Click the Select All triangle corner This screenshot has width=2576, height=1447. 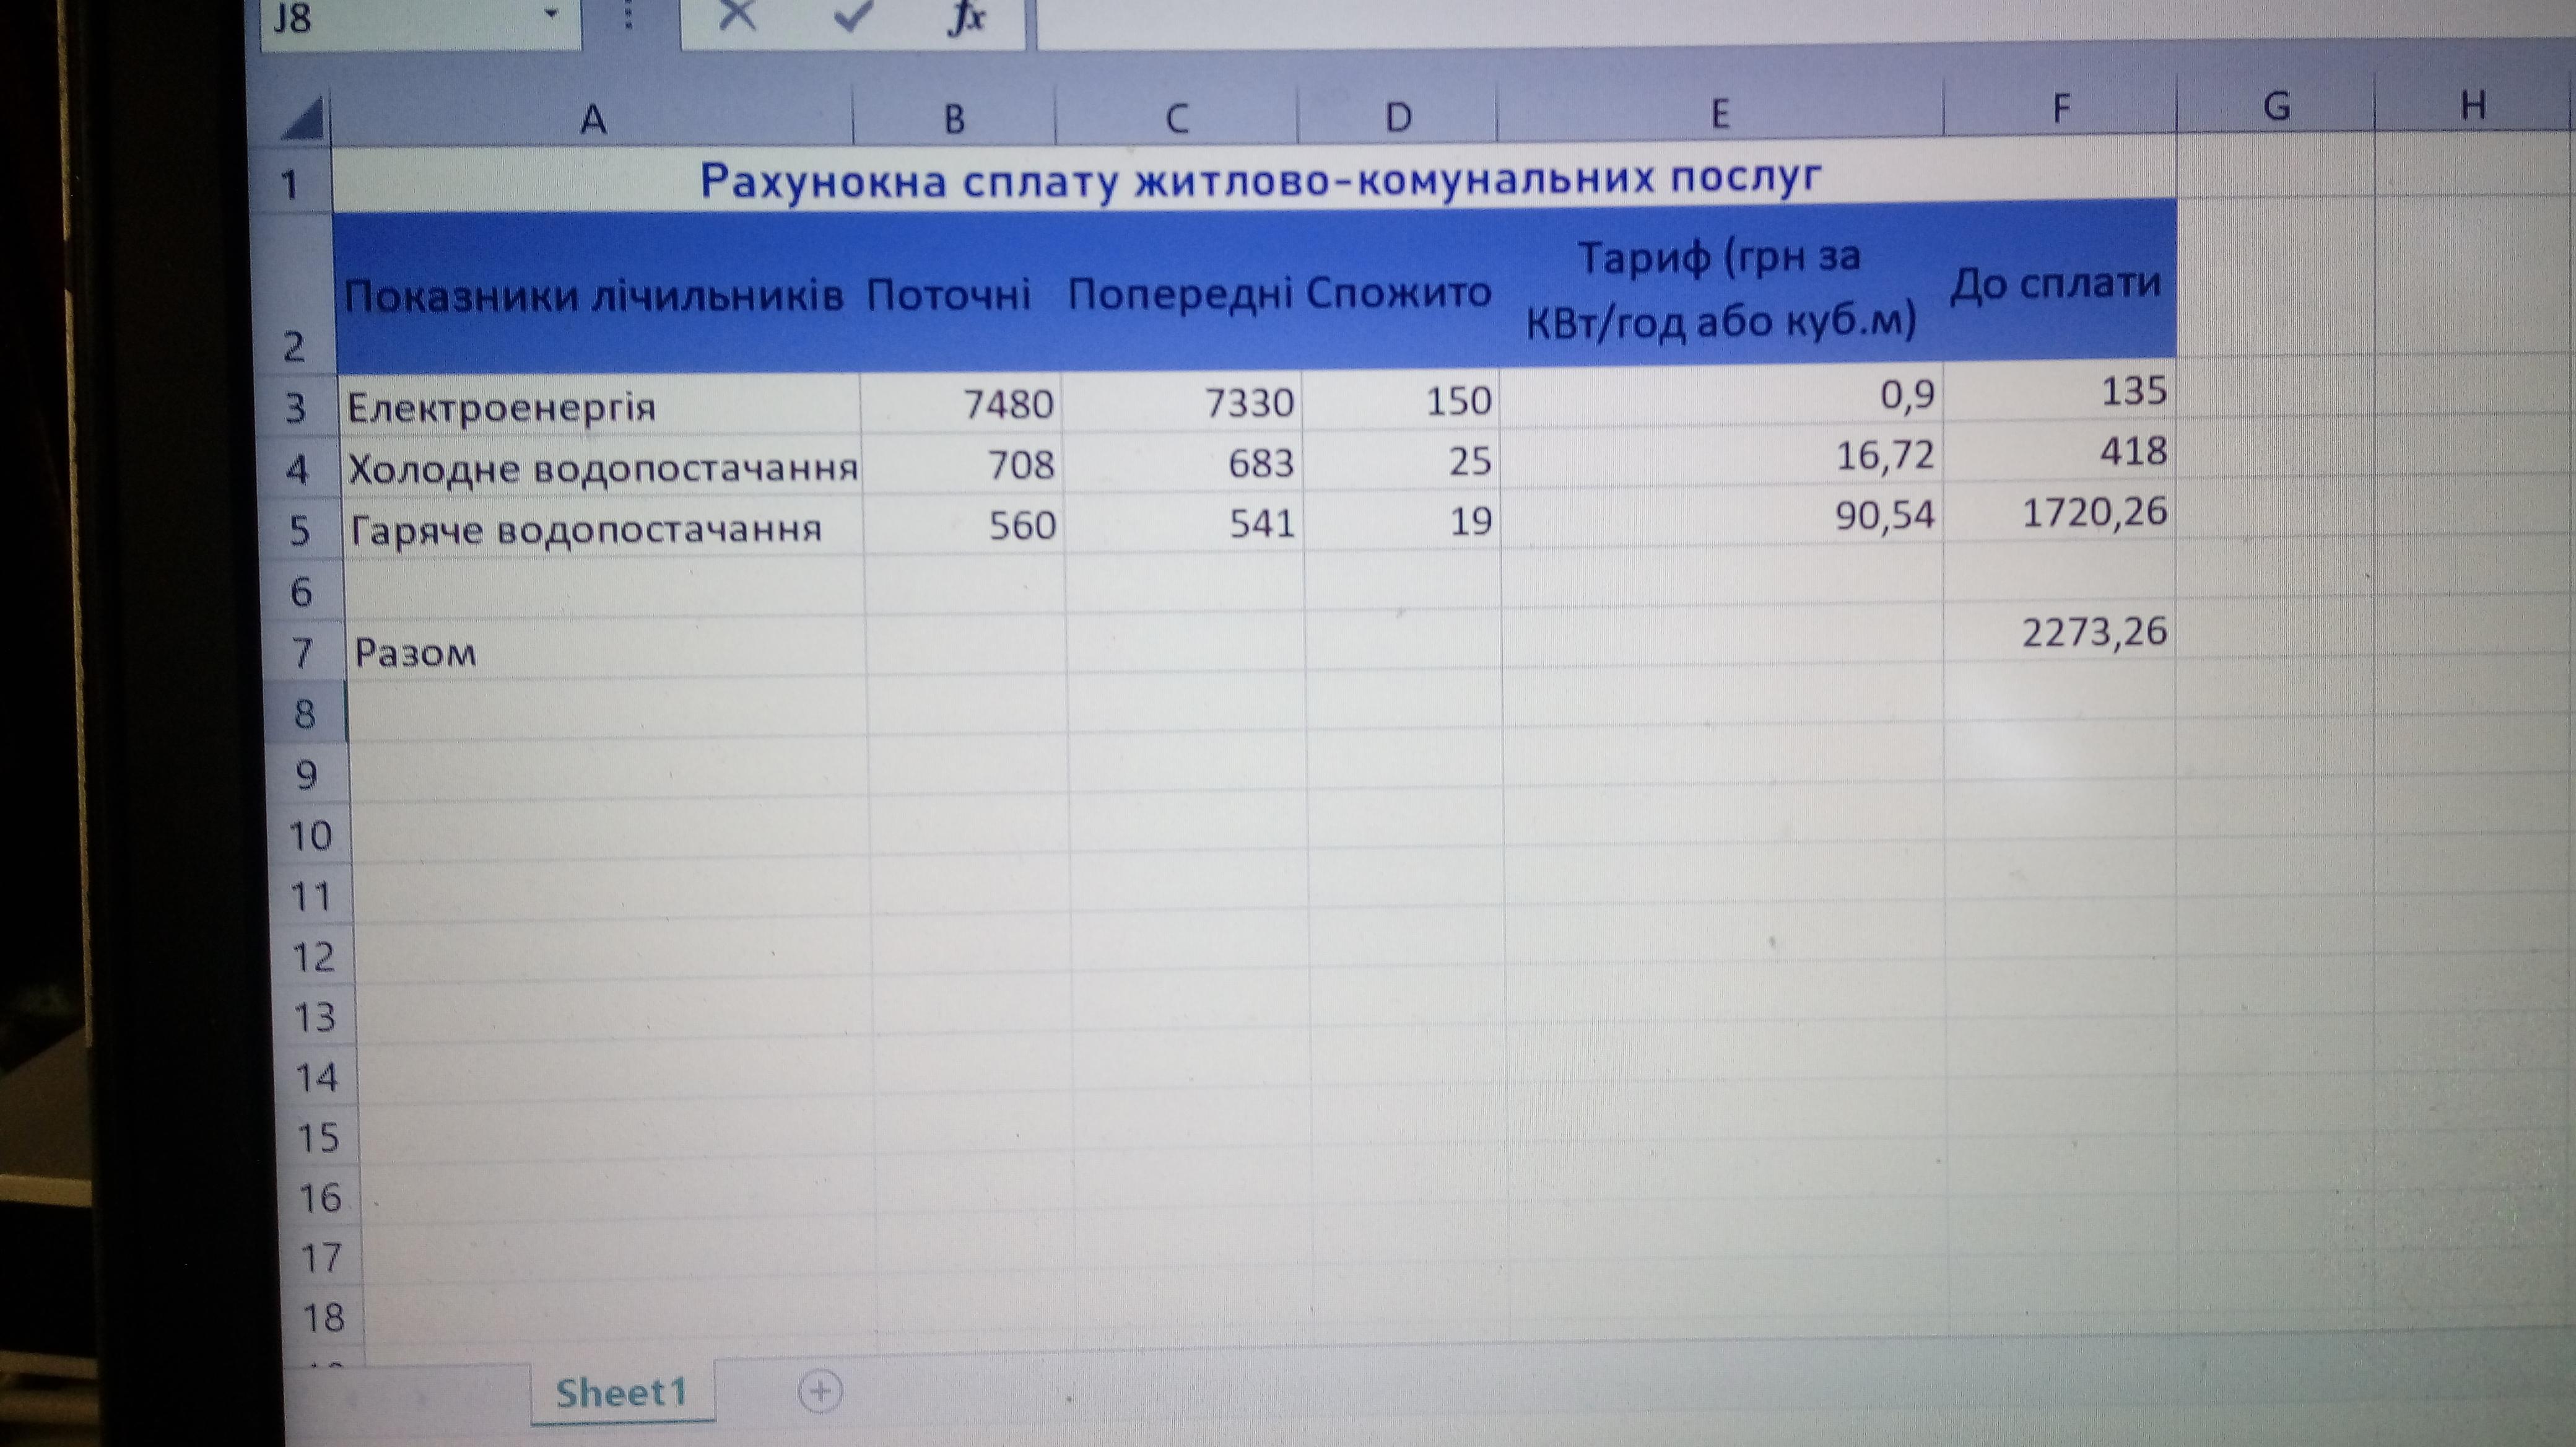coord(304,120)
